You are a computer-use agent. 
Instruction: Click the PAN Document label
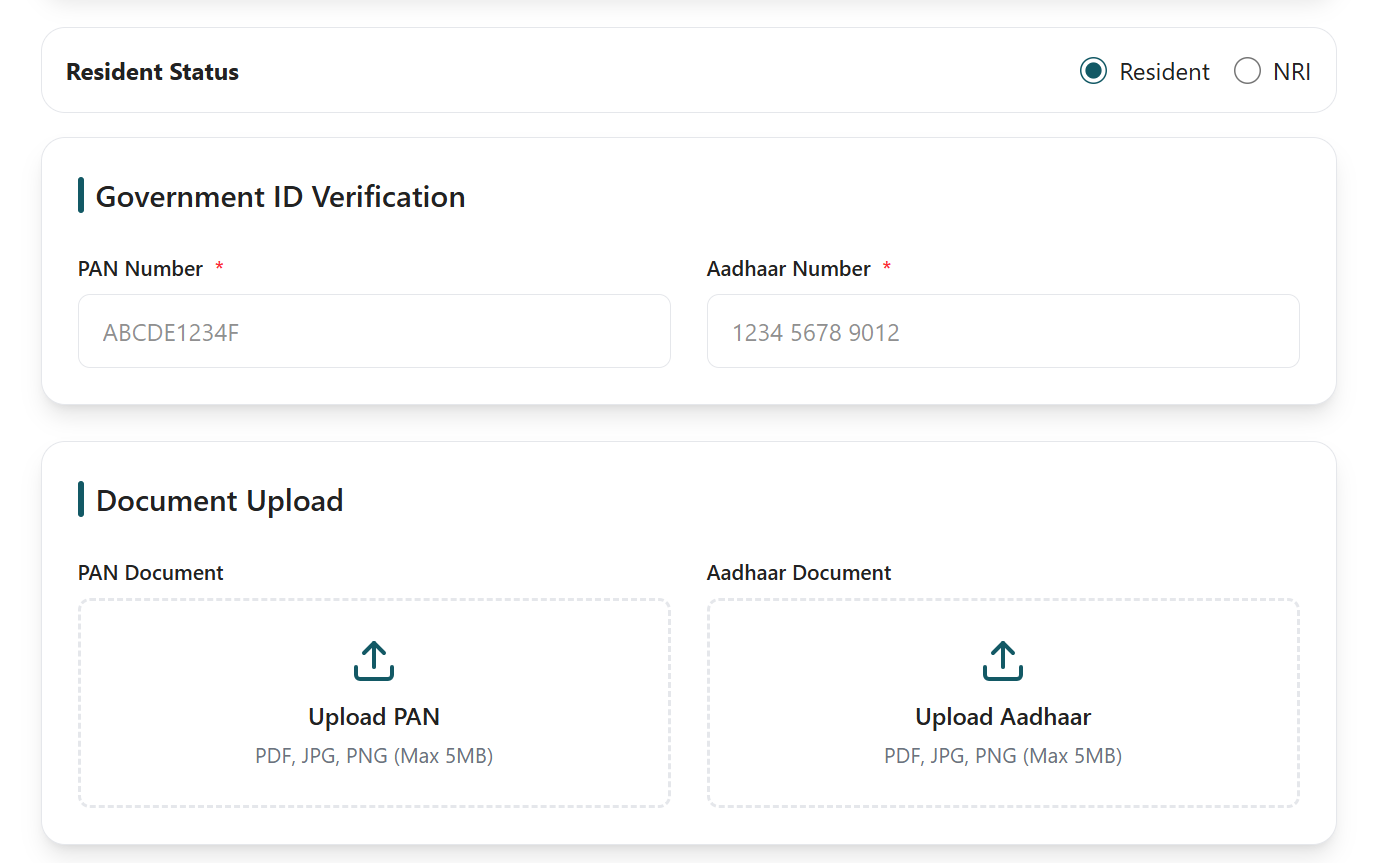tap(150, 572)
